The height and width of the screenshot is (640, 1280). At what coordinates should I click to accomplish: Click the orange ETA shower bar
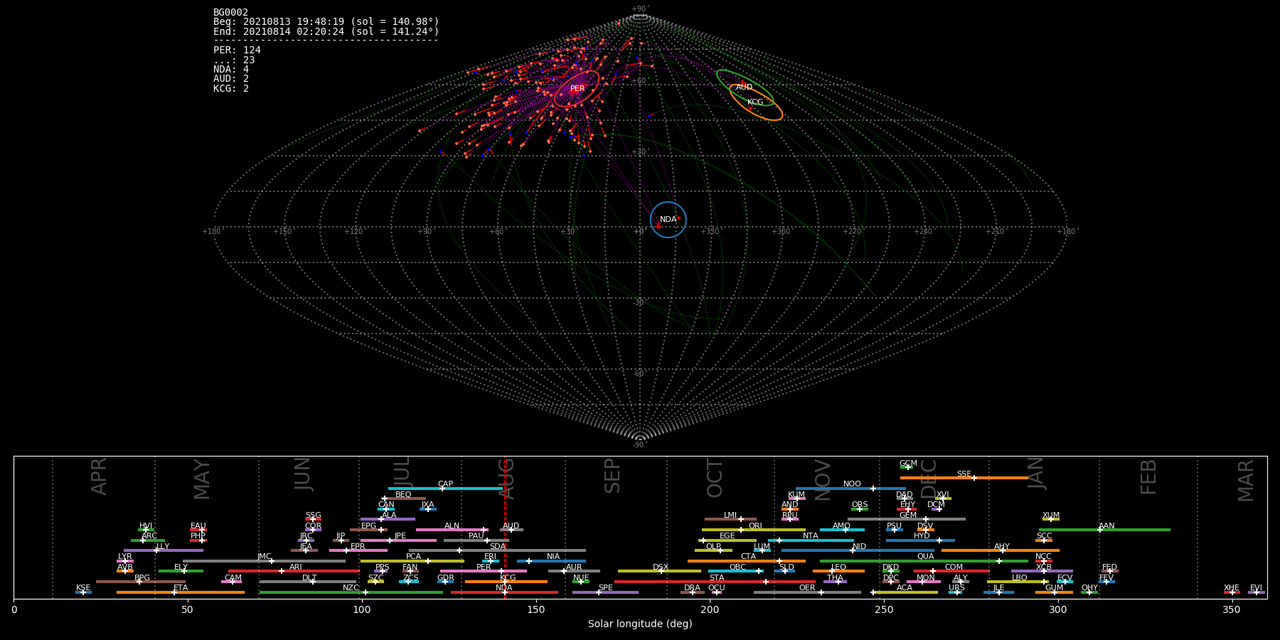[180, 592]
